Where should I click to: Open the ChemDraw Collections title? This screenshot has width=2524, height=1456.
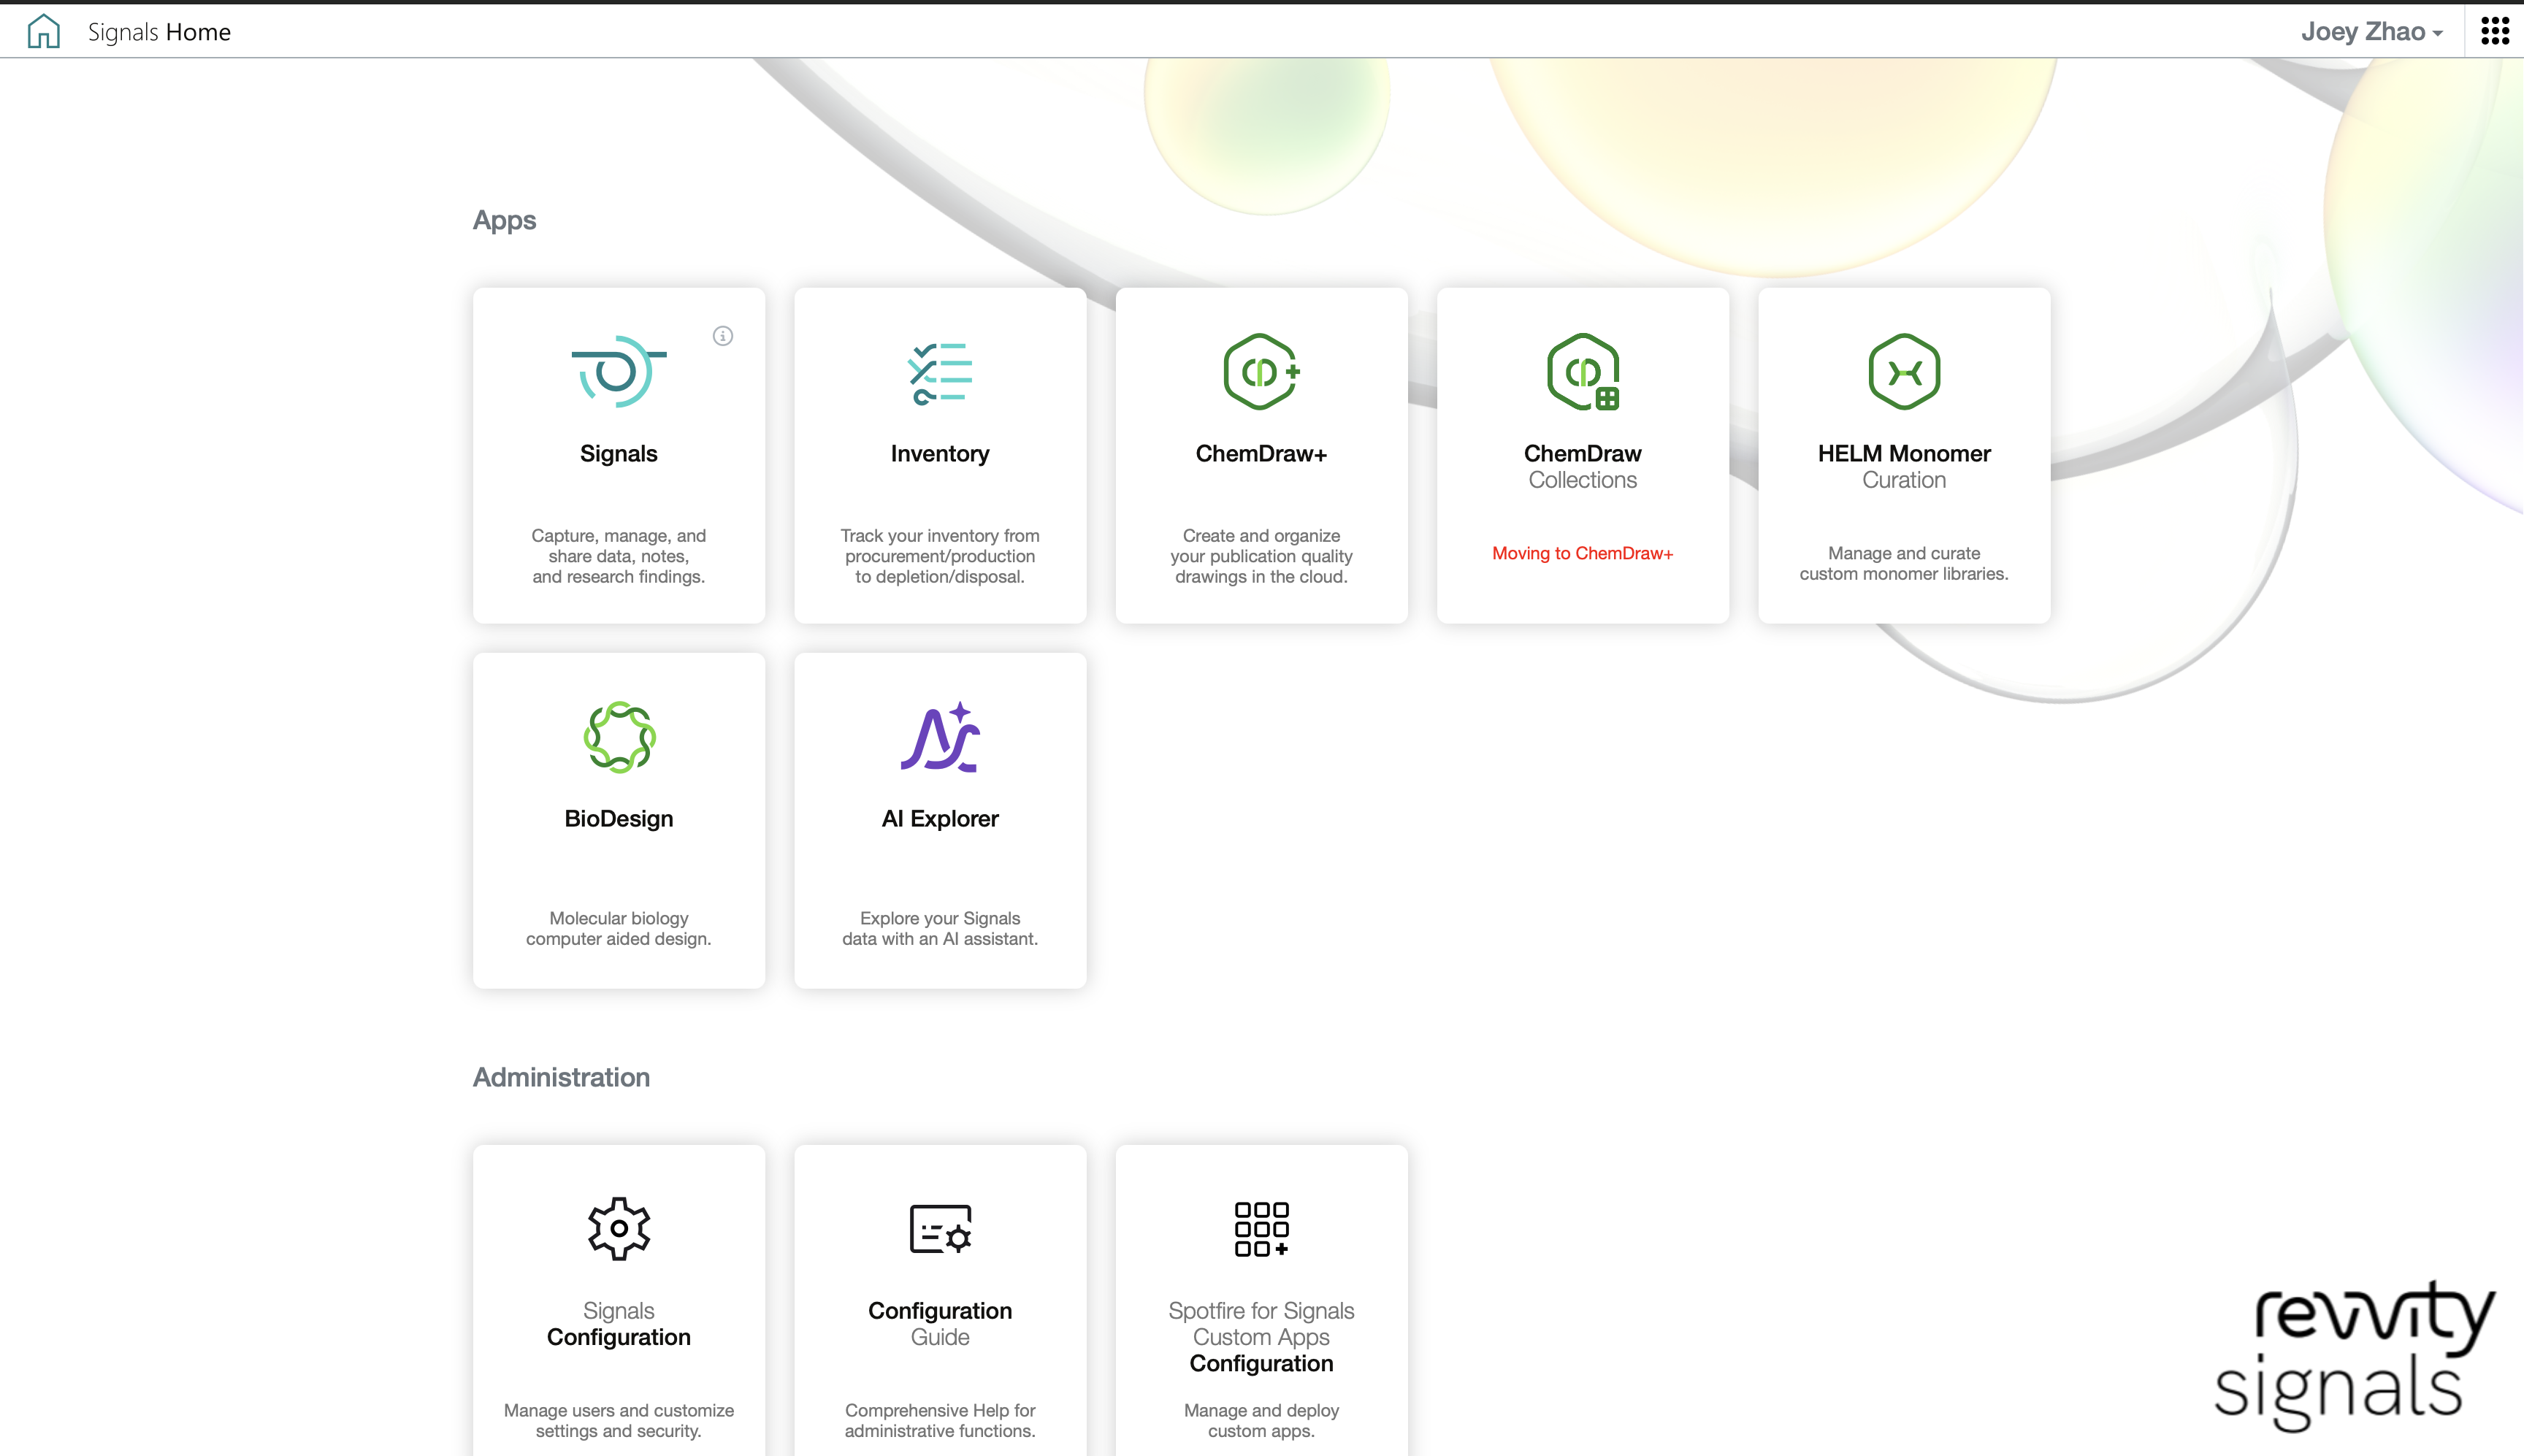1583,467
